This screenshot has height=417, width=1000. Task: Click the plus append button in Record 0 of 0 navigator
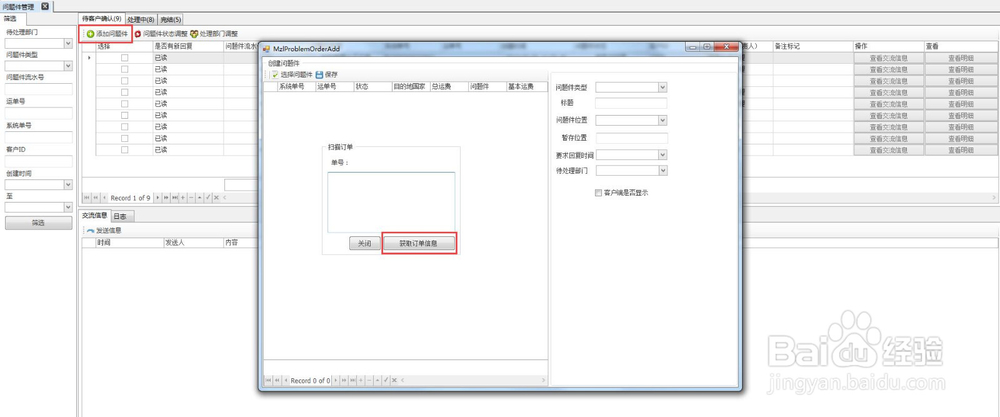(361, 381)
